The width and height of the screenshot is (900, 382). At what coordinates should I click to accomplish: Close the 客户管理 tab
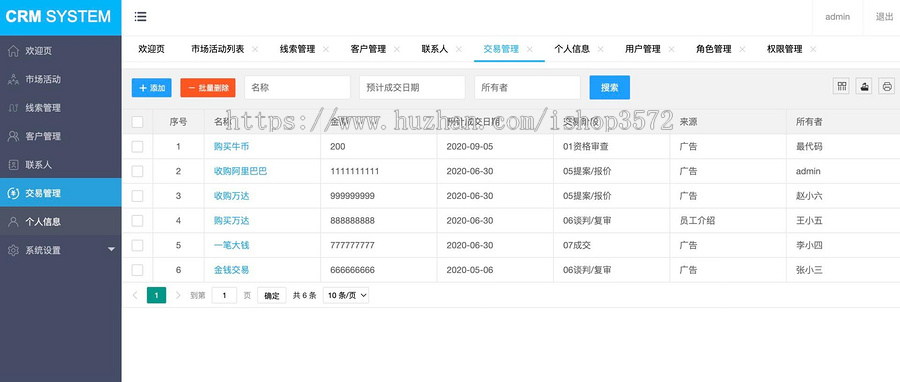(x=397, y=49)
